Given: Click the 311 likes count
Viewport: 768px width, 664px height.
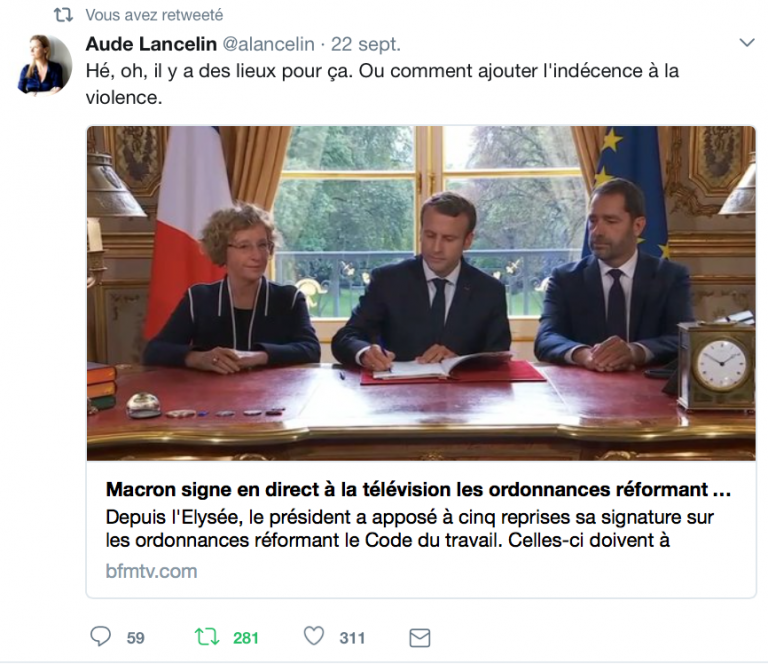Looking at the screenshot, I should point(352,638).
